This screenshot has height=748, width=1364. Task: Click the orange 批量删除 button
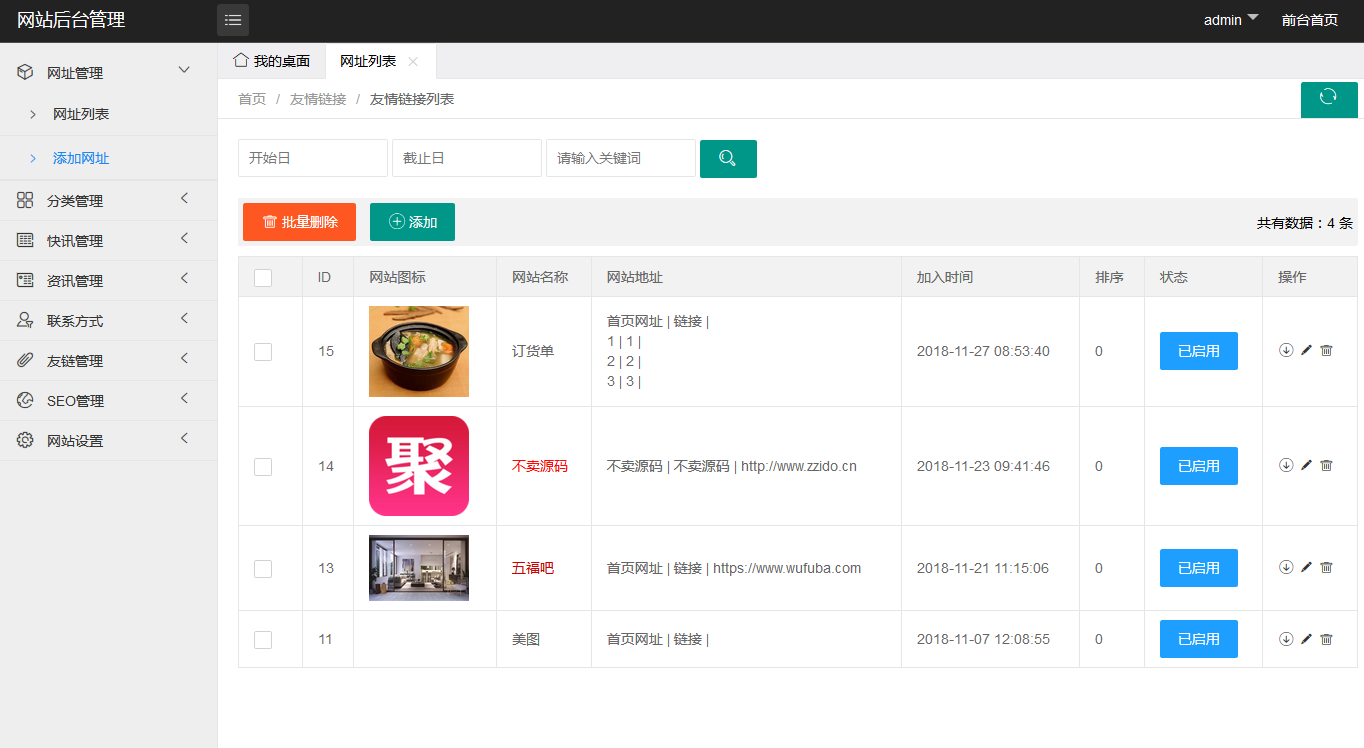(x=299, y=222)
